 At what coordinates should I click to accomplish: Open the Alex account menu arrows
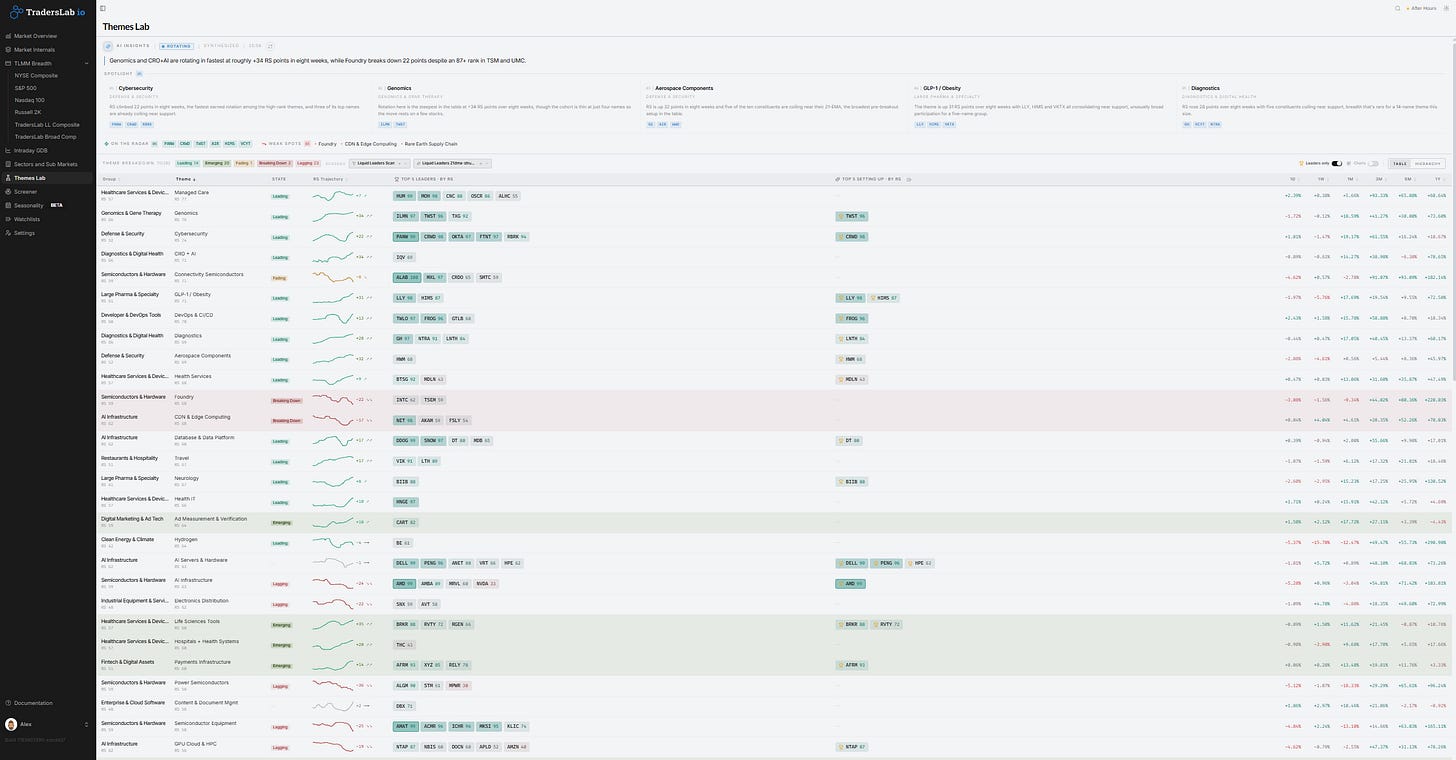tap(87, 724)
